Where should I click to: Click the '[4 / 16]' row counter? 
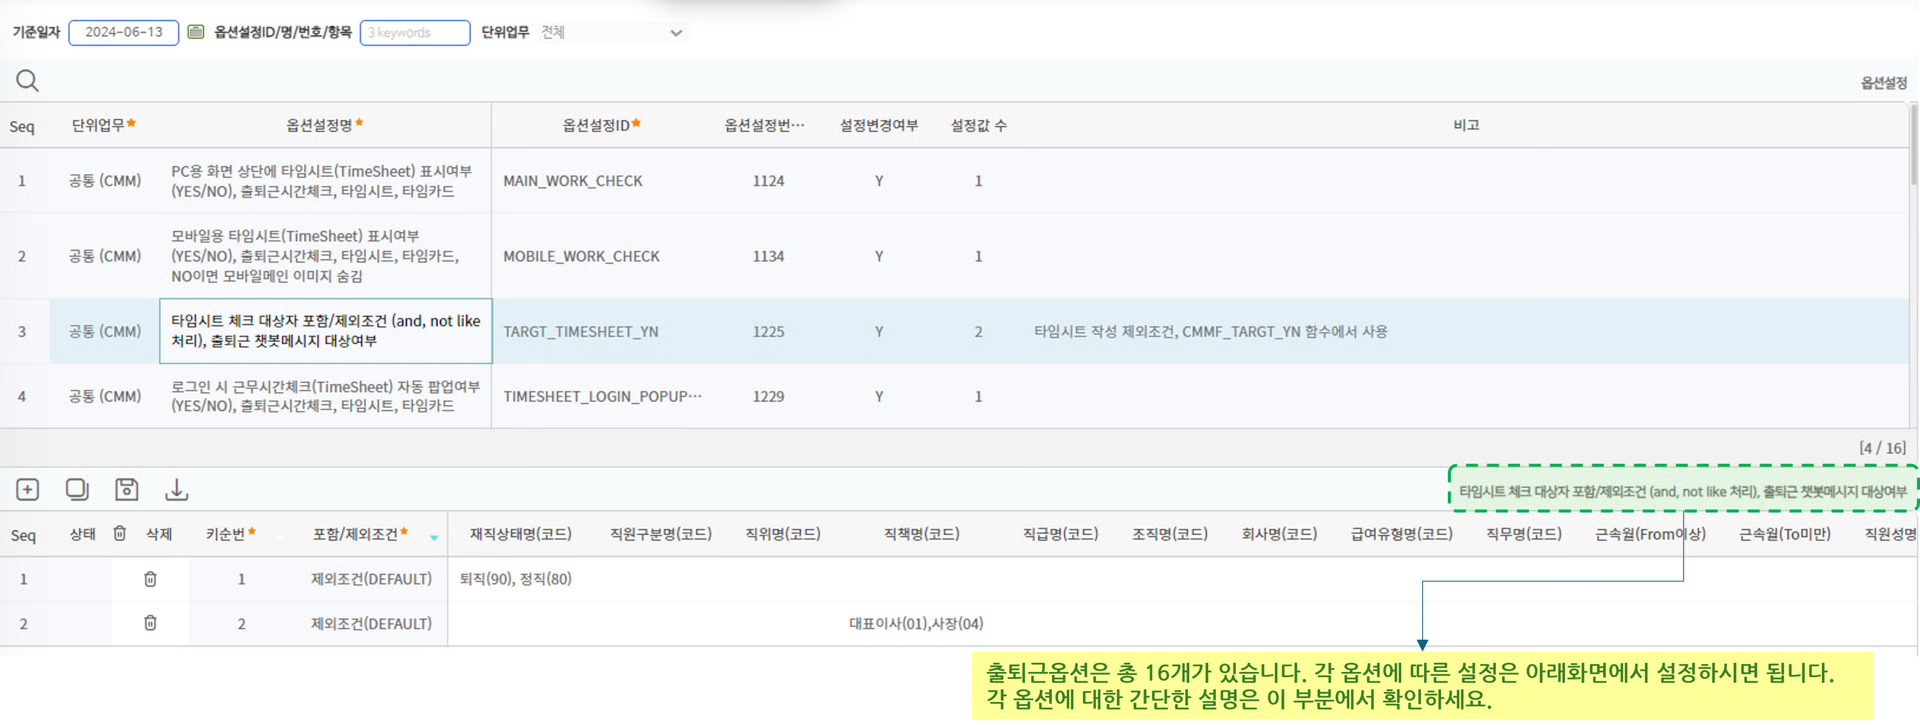click(x=1882, y=448)
